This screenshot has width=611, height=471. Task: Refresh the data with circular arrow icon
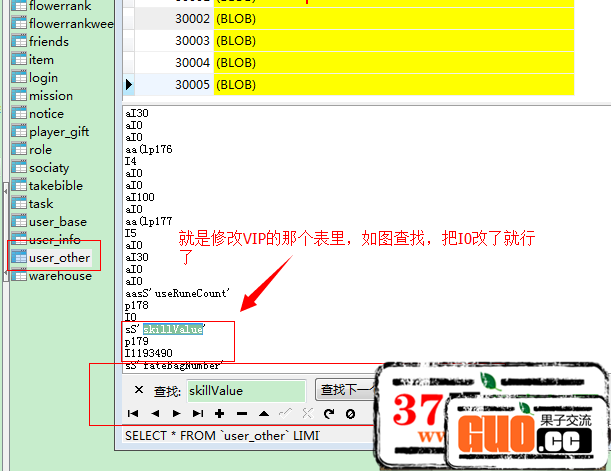(x=328, y=414)
